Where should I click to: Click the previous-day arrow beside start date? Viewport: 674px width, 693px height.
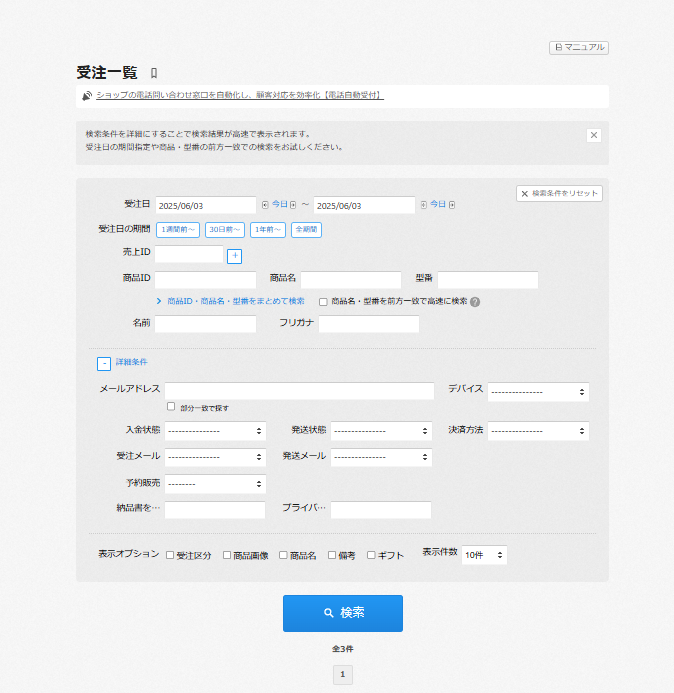pos(265,205)
